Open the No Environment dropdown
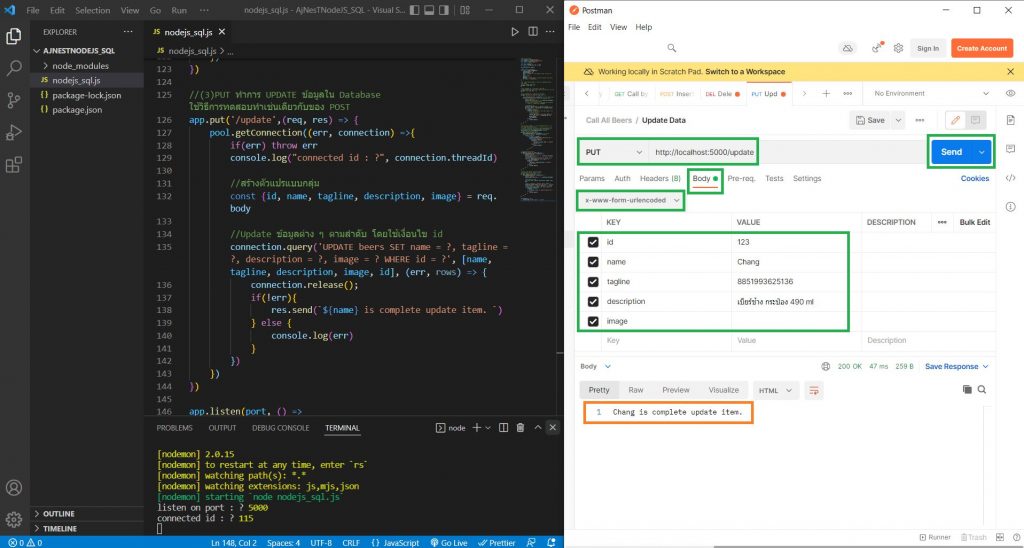The height and width of the screenshot is (548, 1024). pos(932,93)
